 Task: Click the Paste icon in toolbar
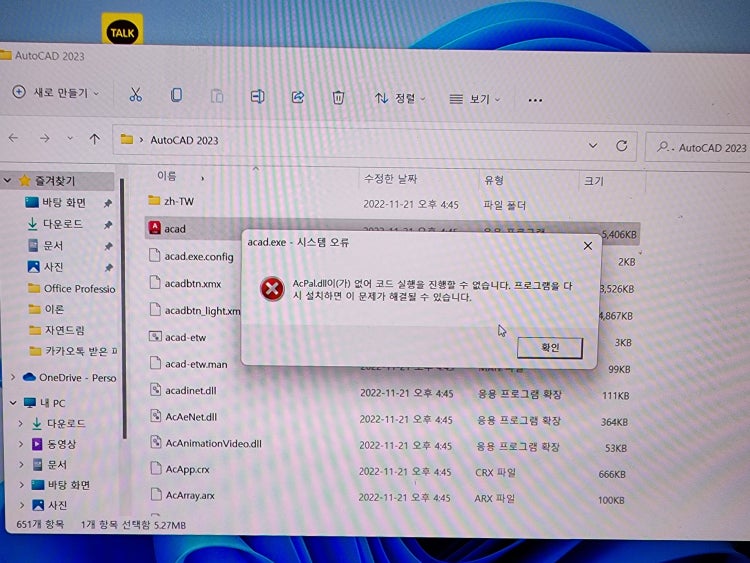point(217,96)
